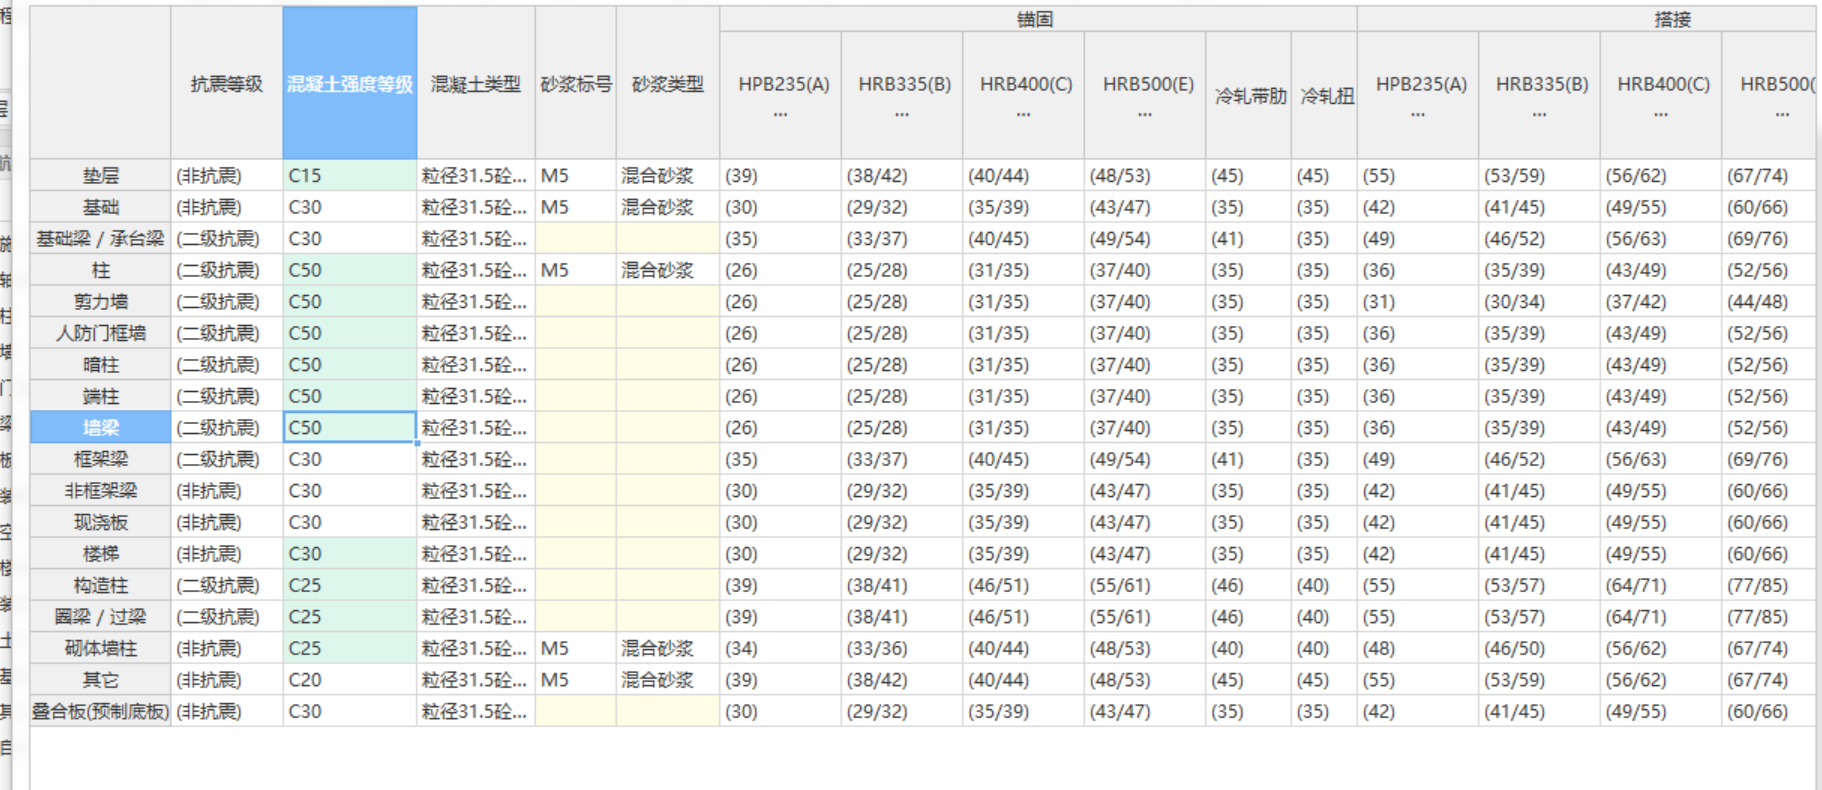
Task: Click 抗震等级 cell in 柱 row
Action: (227, 270)
